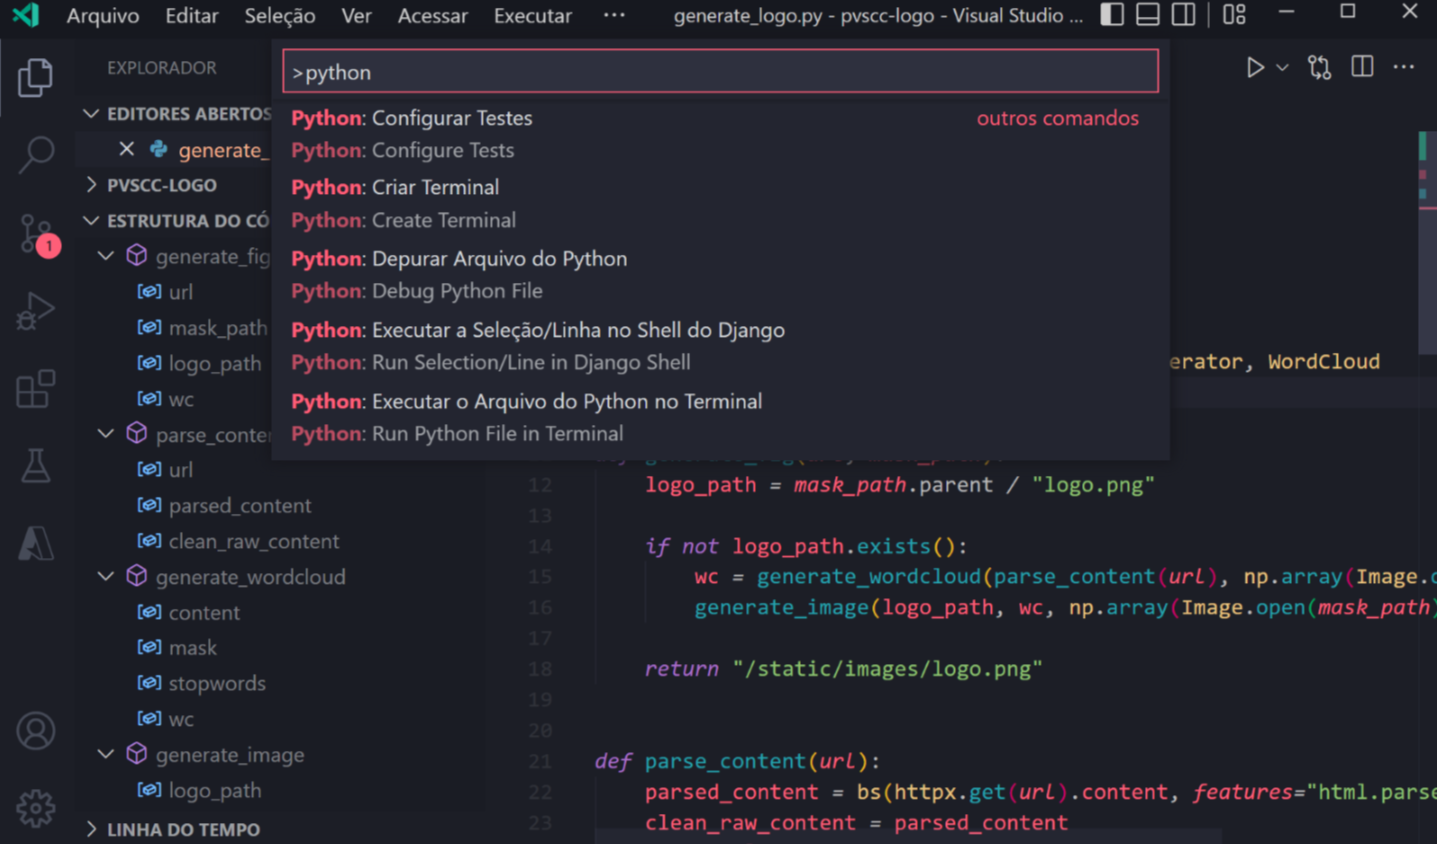Open the Accounts icon in activity bar
This screenshot has width=1437, height=844.
tap(36, 731)
